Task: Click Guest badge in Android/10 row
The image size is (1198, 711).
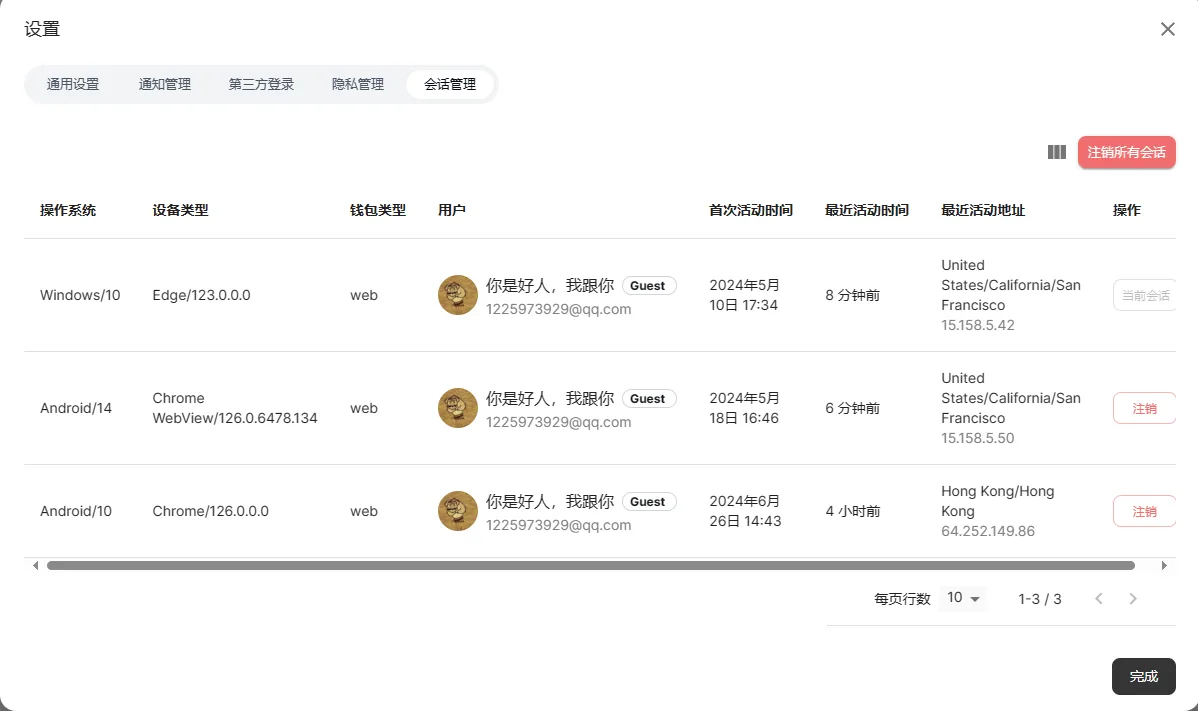Action: [x=648, y=502]
